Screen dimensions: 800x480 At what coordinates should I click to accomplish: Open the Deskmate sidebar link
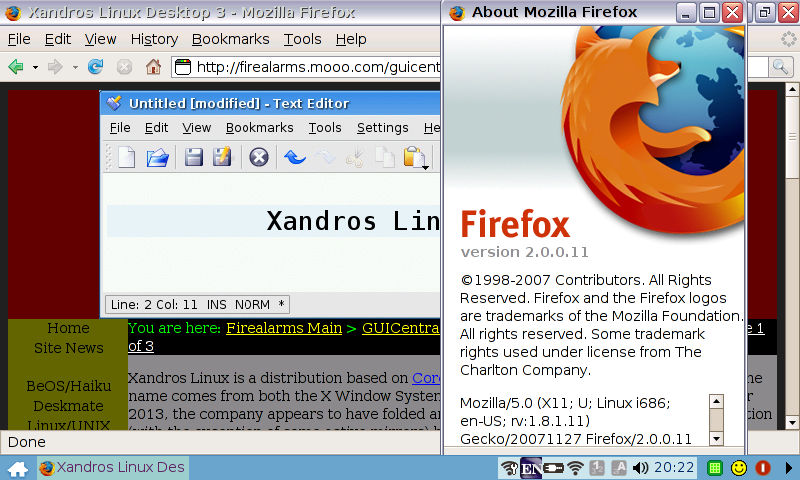68,406
